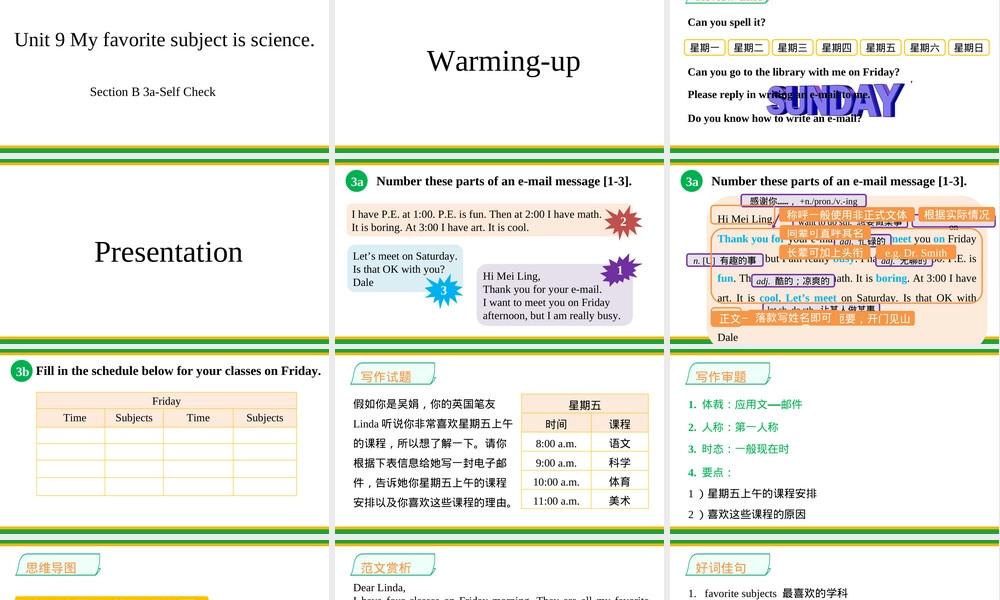Click the 星期五 box in spelling slide
The width and height of the screenshot is (1000, 600).
(880, 47)
